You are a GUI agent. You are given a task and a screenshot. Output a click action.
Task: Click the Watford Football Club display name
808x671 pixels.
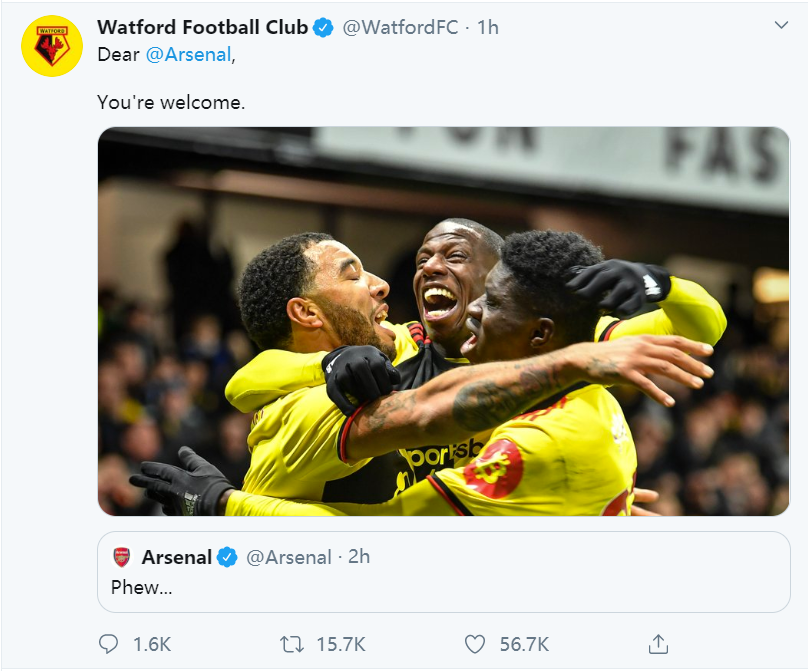(x=202, y=28)
